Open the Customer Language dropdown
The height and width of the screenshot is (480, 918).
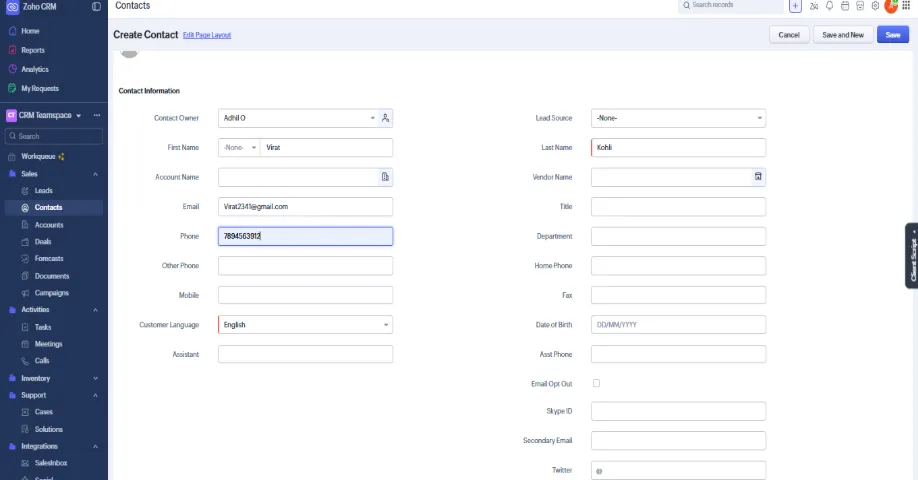[305, 325]
